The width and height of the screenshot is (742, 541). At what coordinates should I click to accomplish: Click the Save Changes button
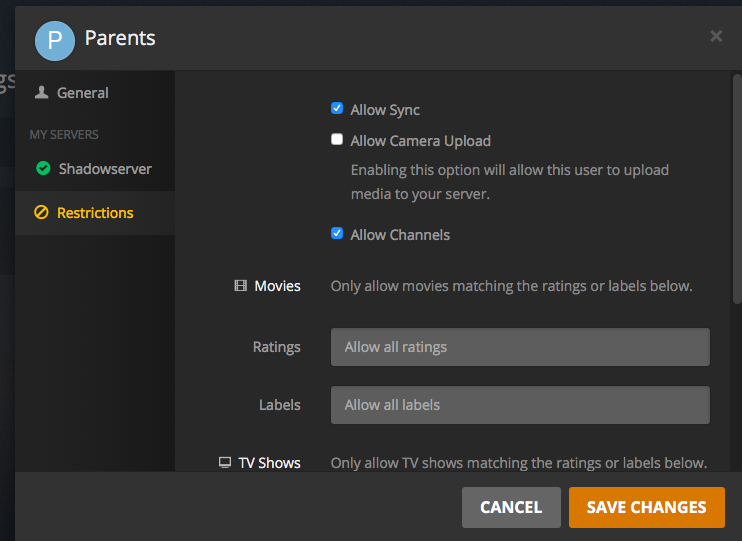[646, 507]
